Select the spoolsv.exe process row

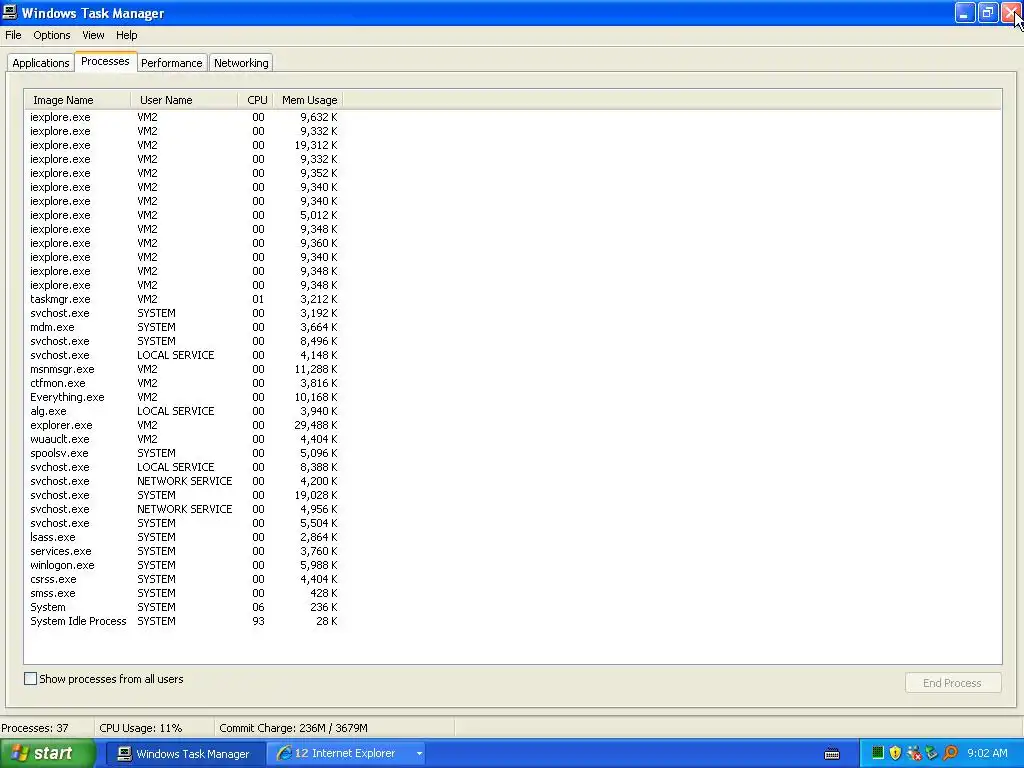tap(184, 453)
